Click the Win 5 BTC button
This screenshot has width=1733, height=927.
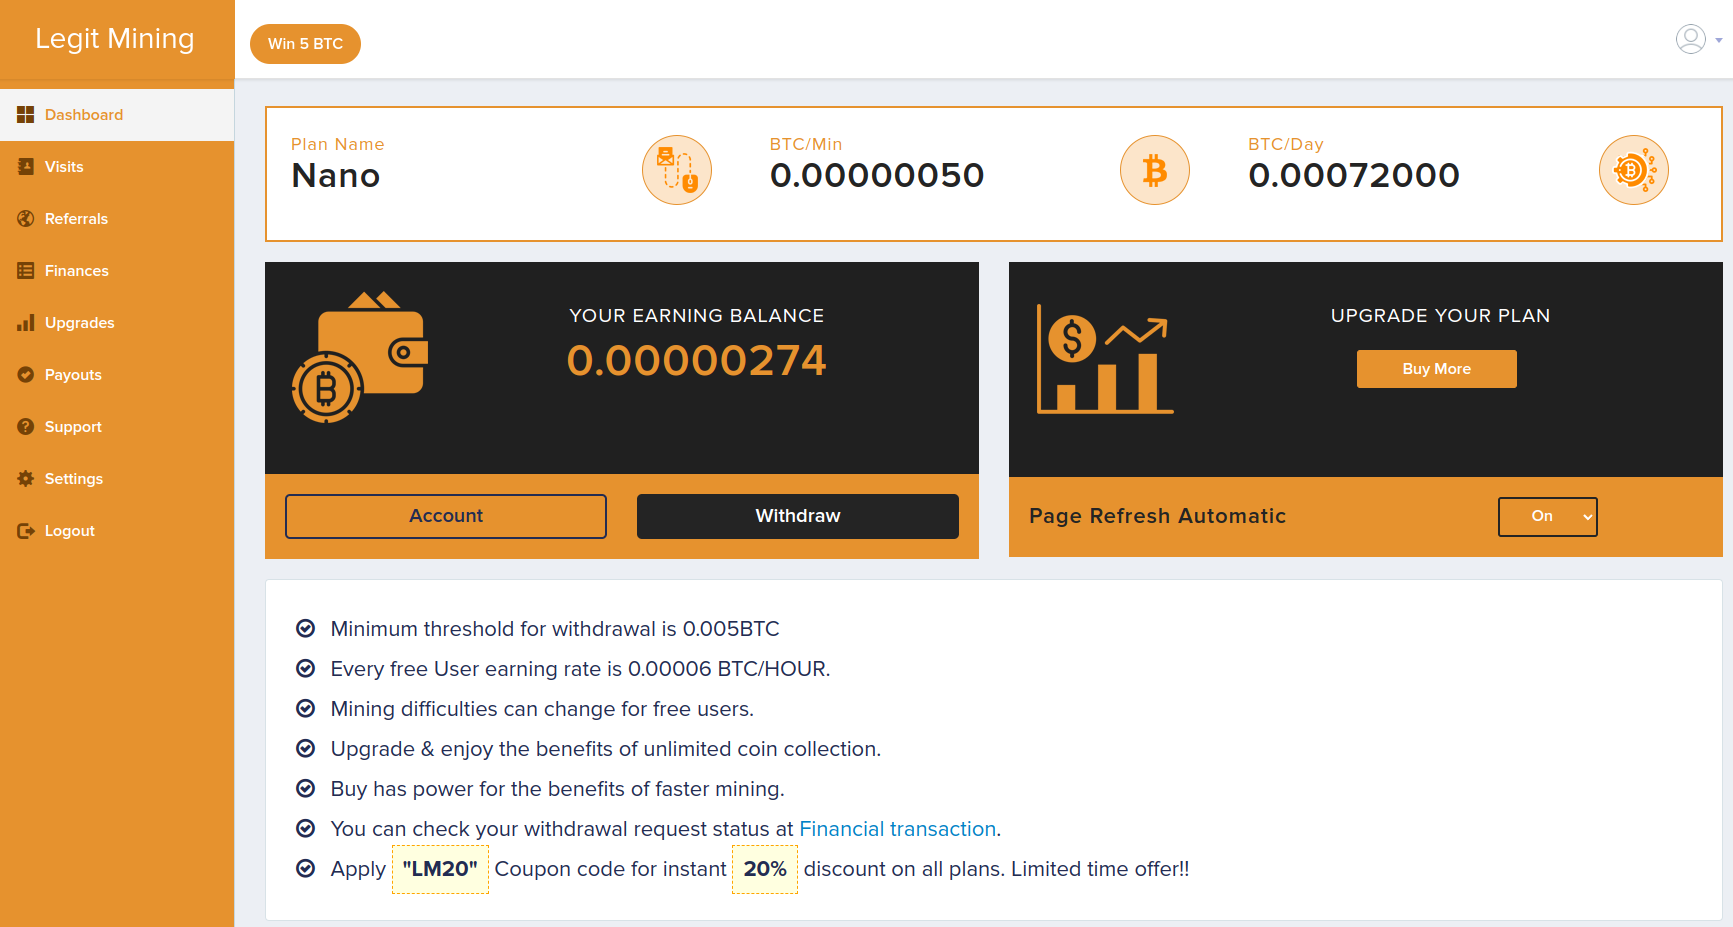coord(305,44)
